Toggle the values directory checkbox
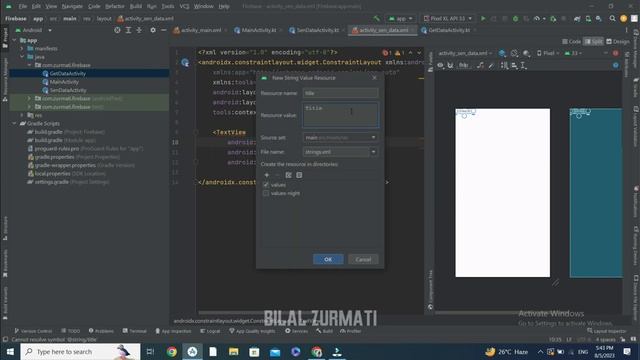This screenshot has width=640, height=360. (x=266, y=185)
